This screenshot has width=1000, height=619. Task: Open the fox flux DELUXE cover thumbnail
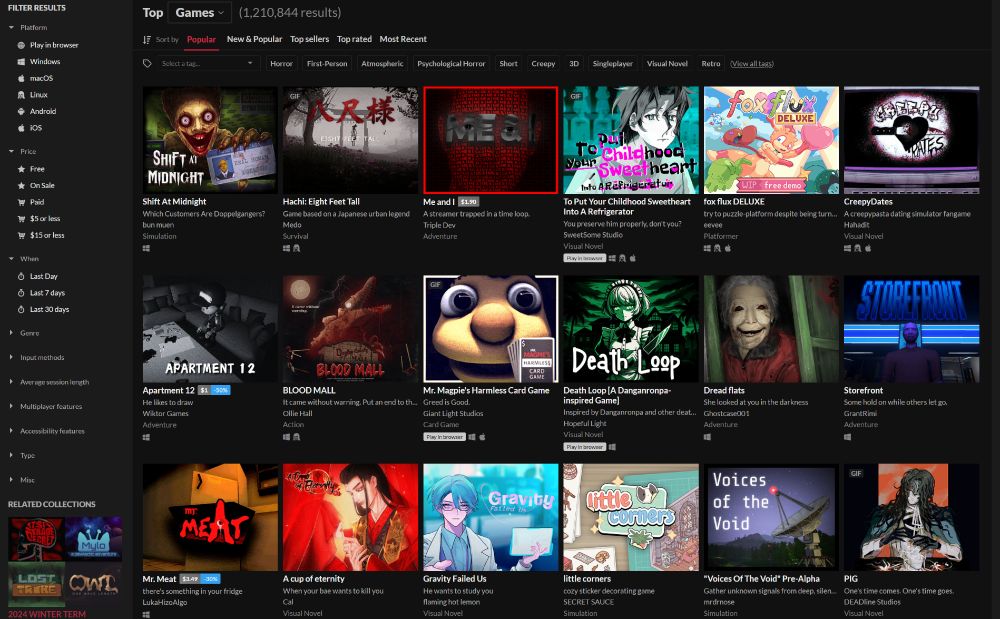tap(771, 140)
